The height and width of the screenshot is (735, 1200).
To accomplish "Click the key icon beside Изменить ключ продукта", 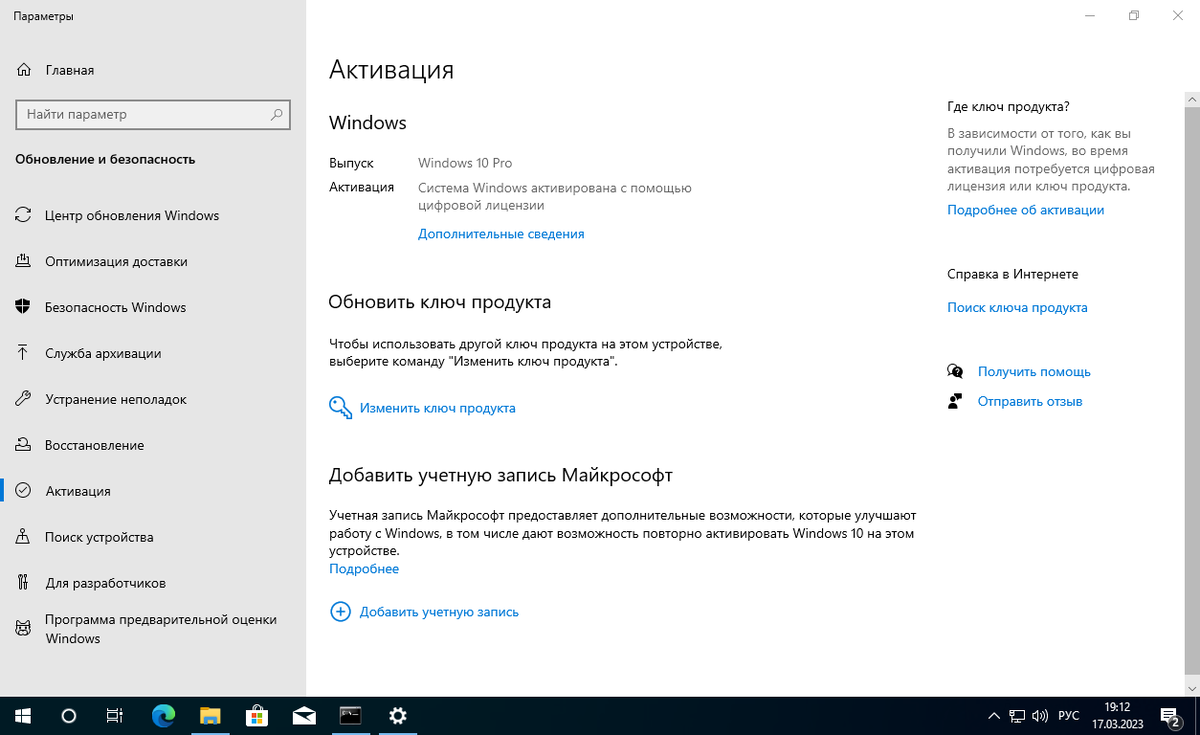I will [x=340, y=408].
